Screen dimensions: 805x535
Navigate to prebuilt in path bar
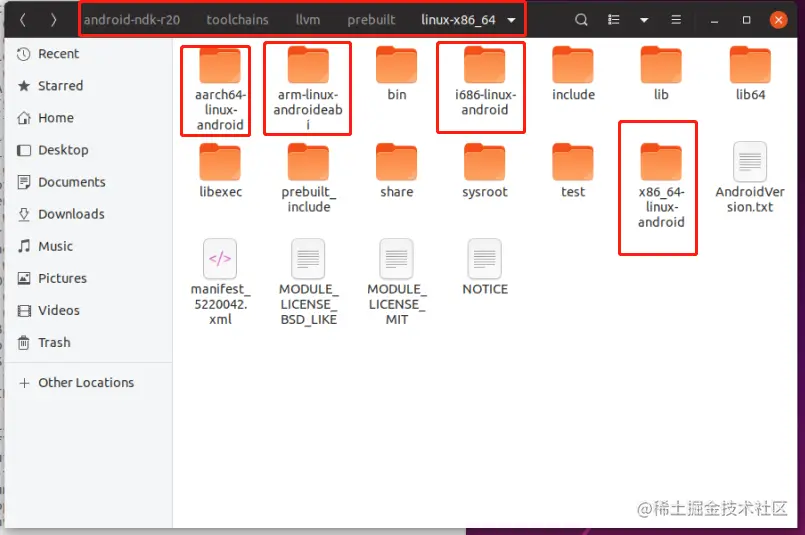click(371, 20)
